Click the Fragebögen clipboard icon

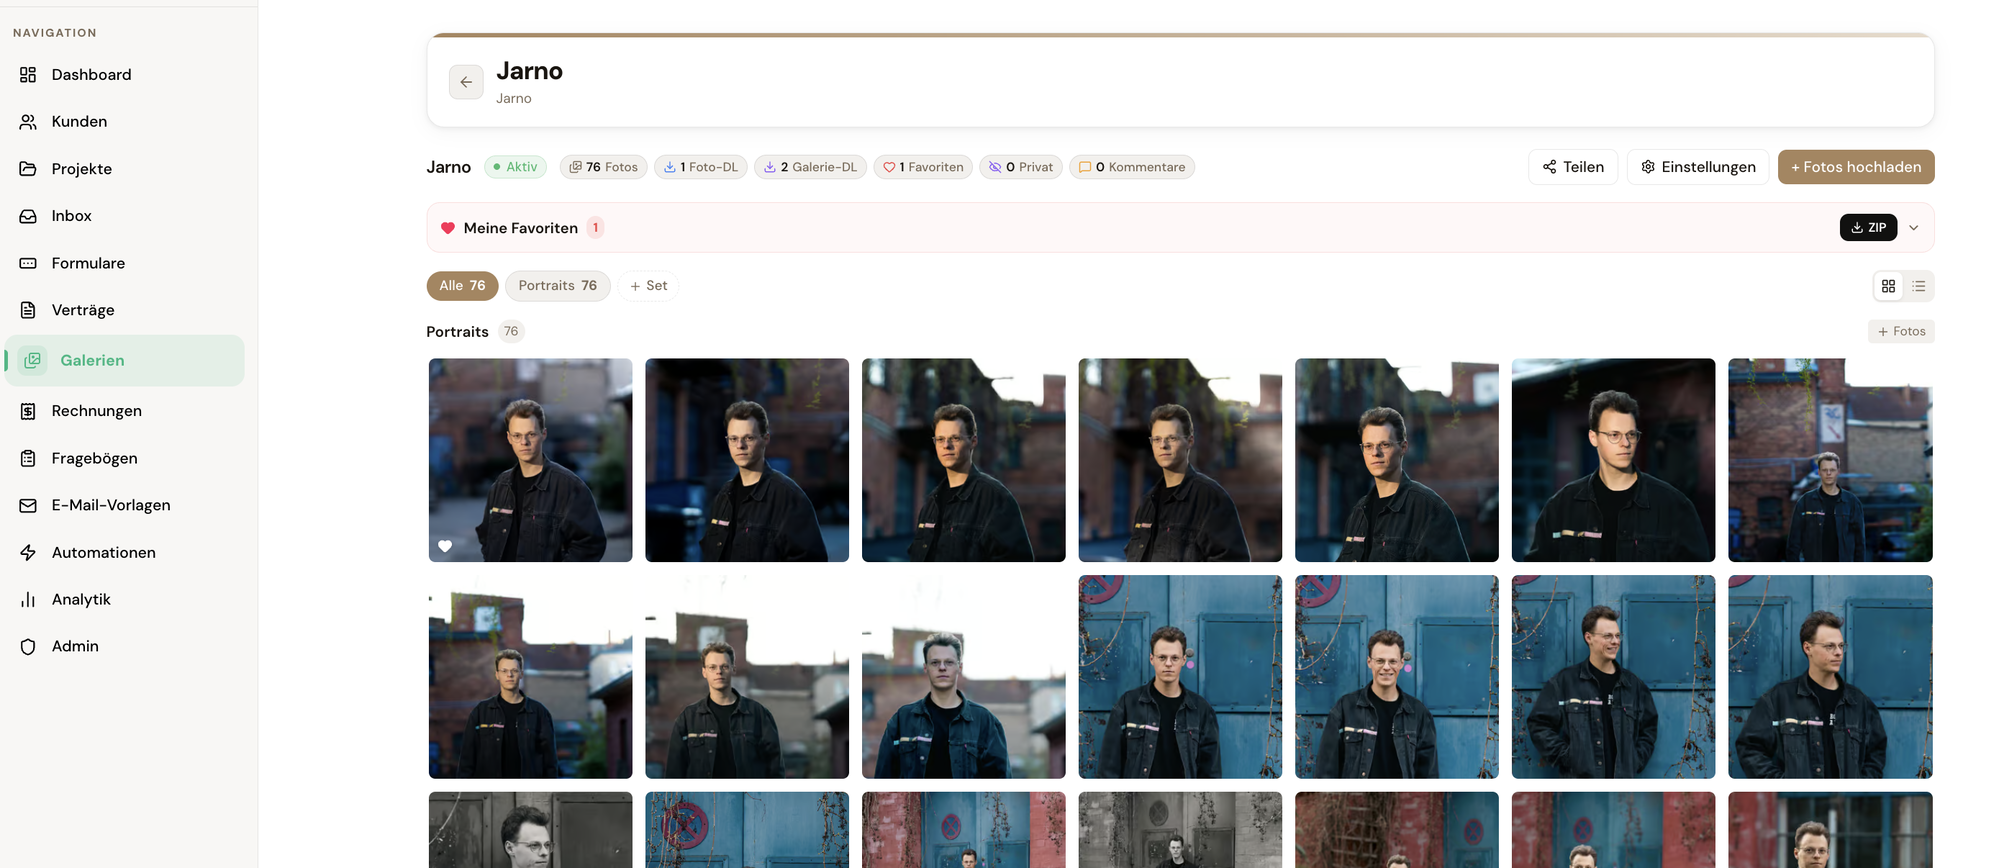click(28, 458)
